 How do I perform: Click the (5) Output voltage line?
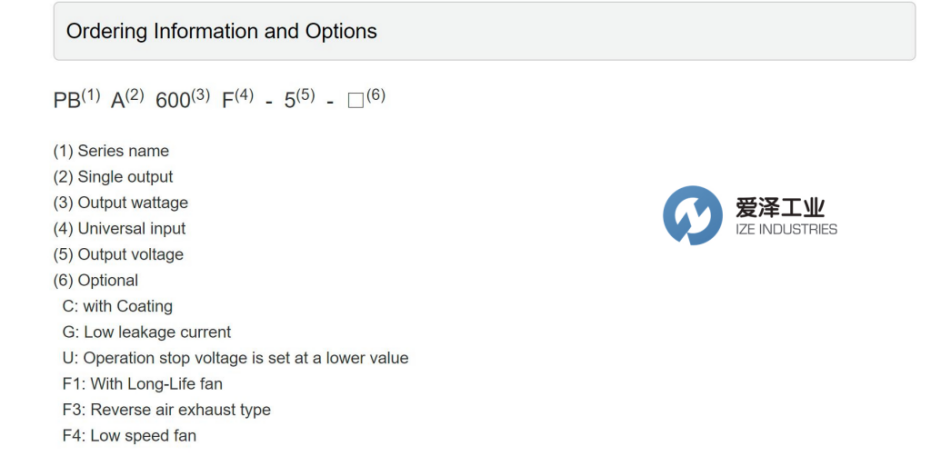tap(118, 255)
